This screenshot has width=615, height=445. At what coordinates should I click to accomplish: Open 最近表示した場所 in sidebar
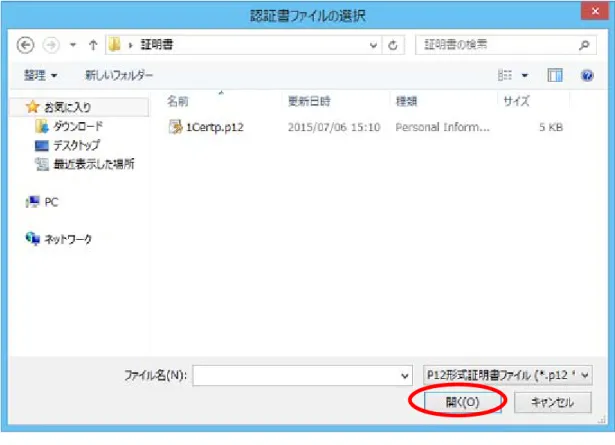click(x=94, y=164)
